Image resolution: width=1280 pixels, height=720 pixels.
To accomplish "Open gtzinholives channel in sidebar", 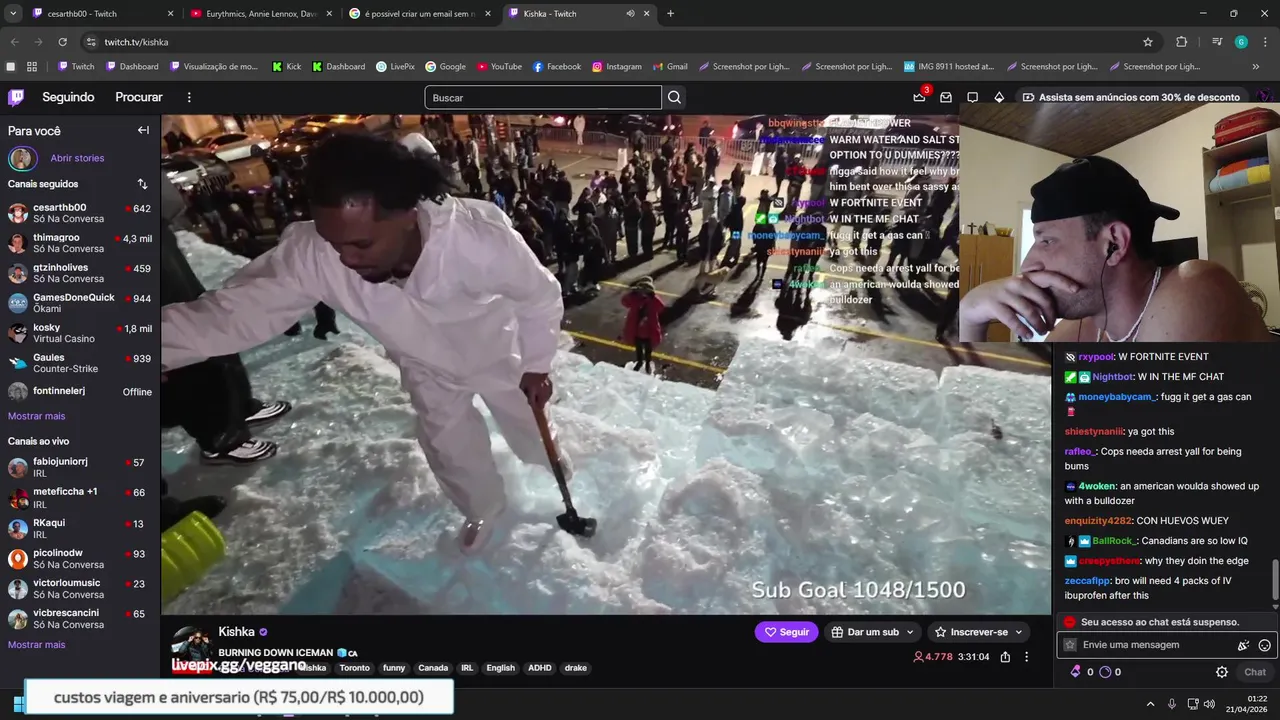I will coord(80,273).
